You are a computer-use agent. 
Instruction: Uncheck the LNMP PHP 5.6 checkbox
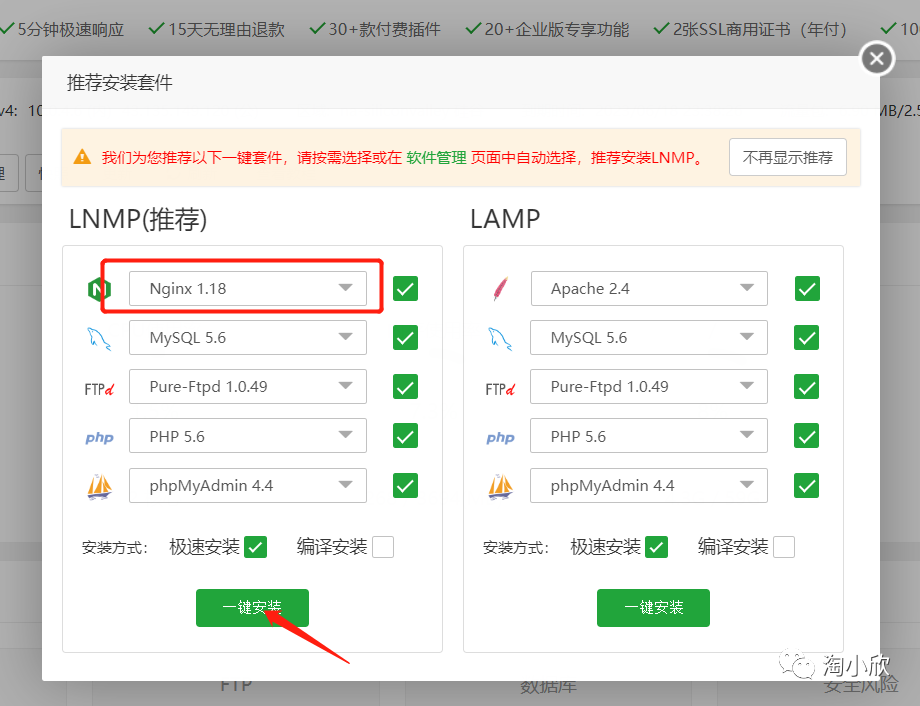coord(405,436)
